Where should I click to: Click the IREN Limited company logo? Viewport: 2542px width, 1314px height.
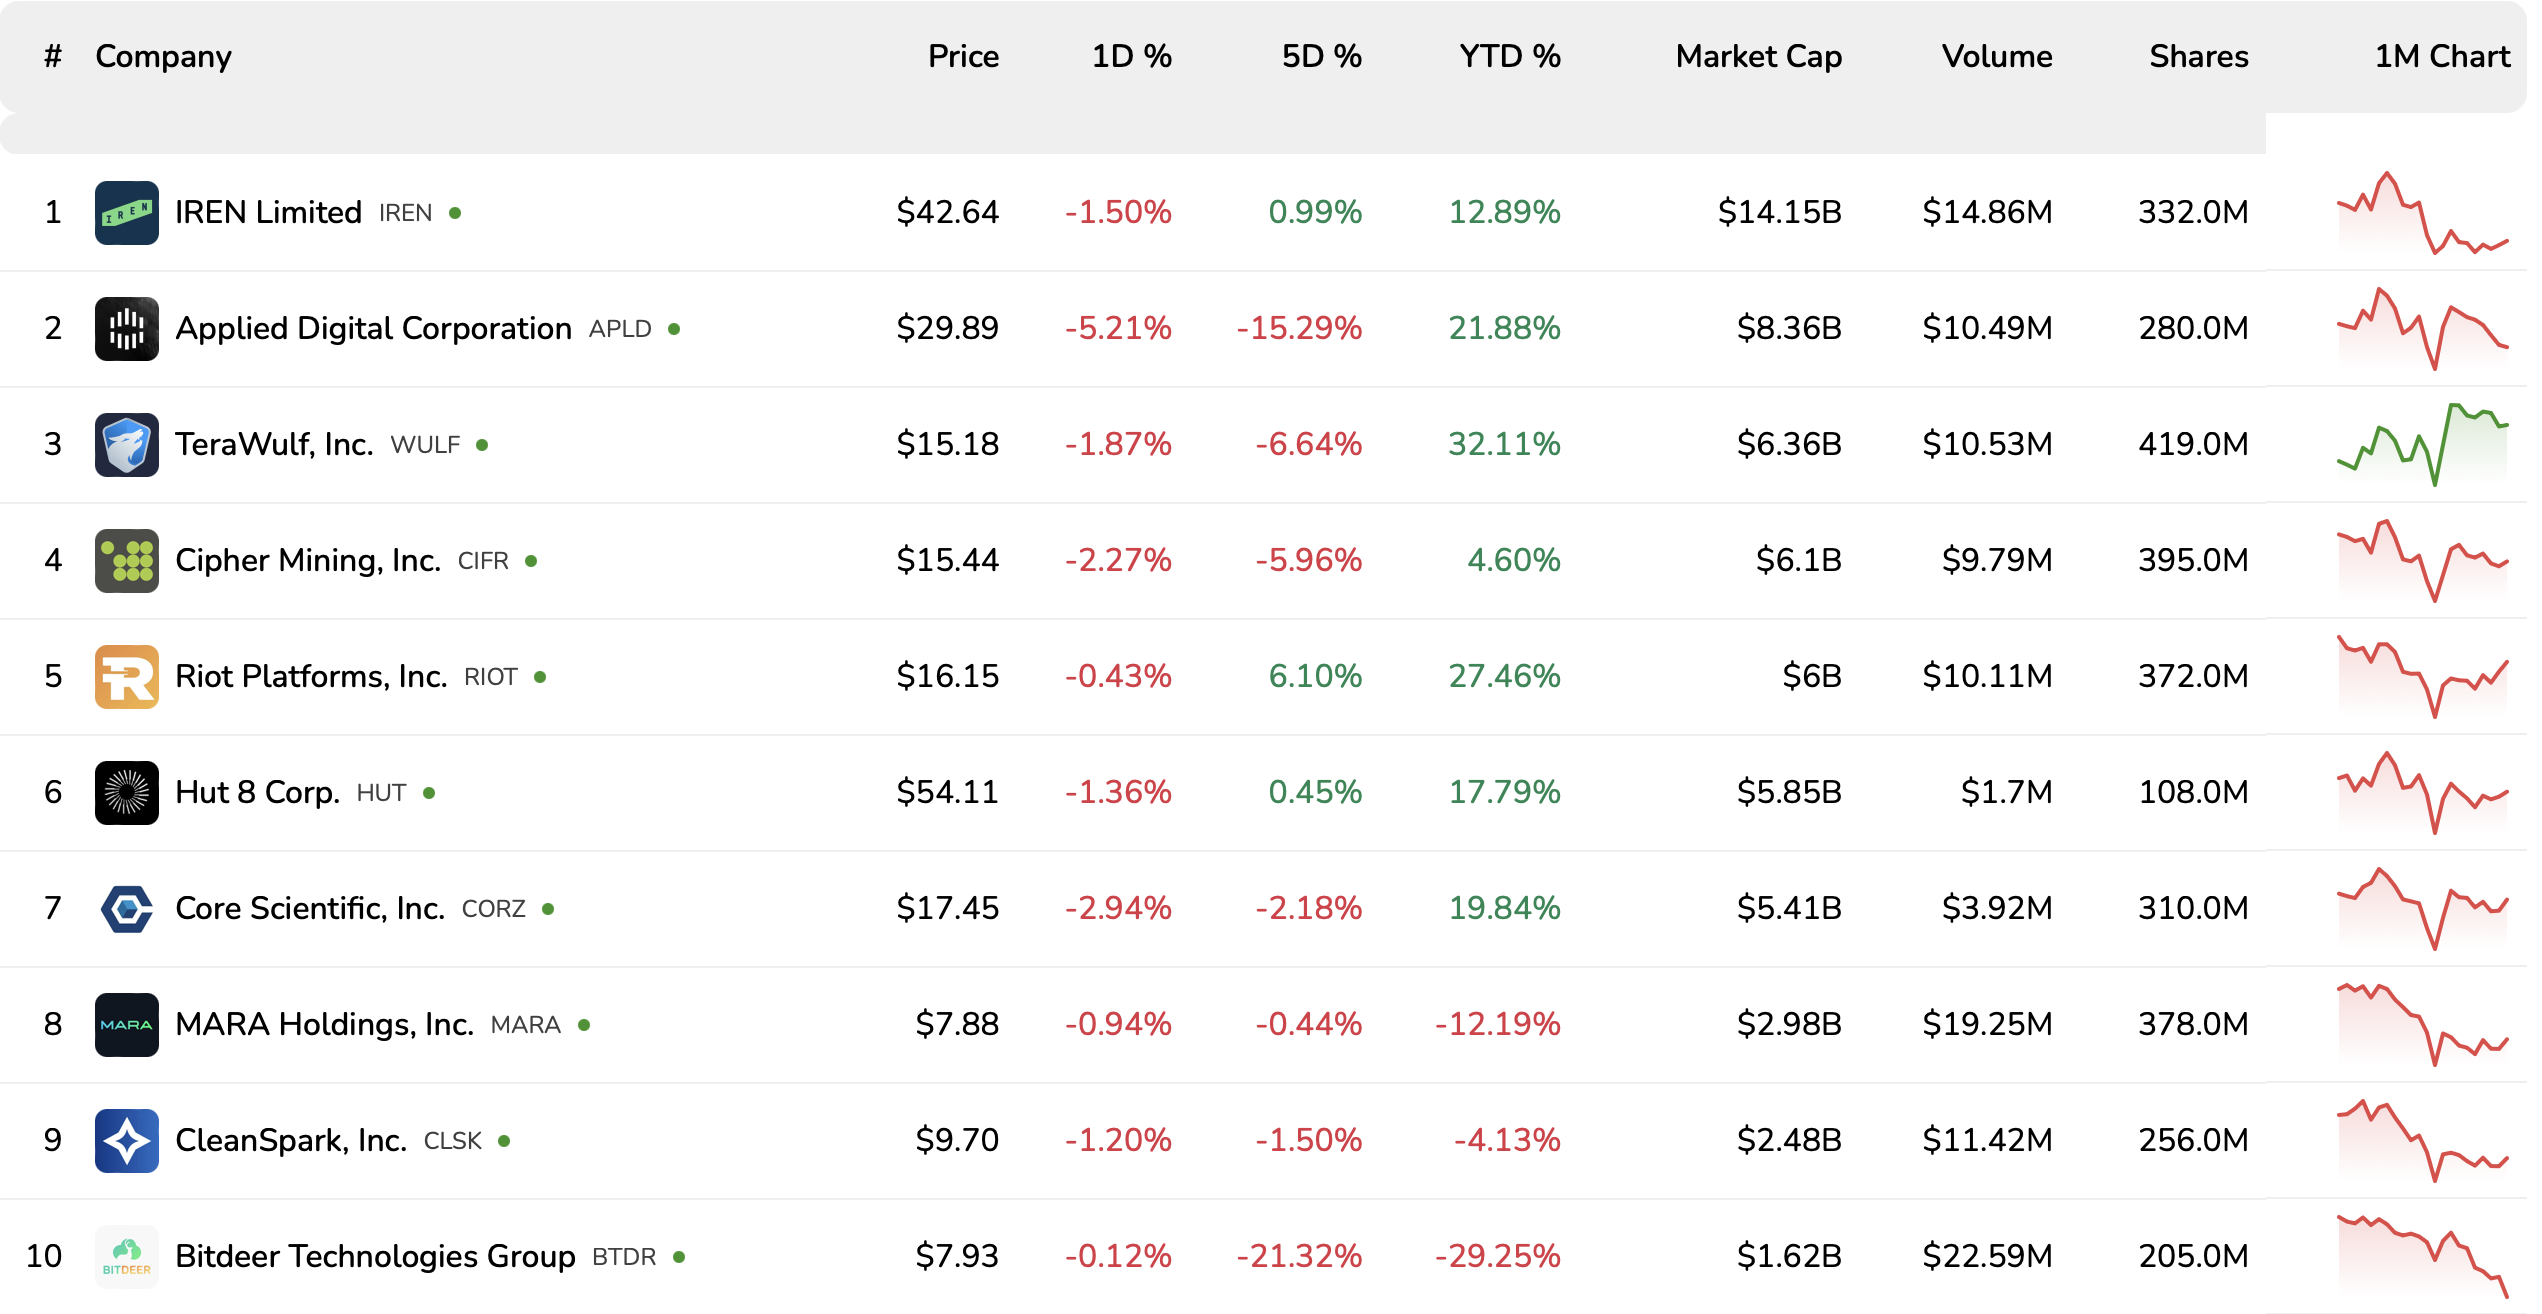click(x=126, y=212)
